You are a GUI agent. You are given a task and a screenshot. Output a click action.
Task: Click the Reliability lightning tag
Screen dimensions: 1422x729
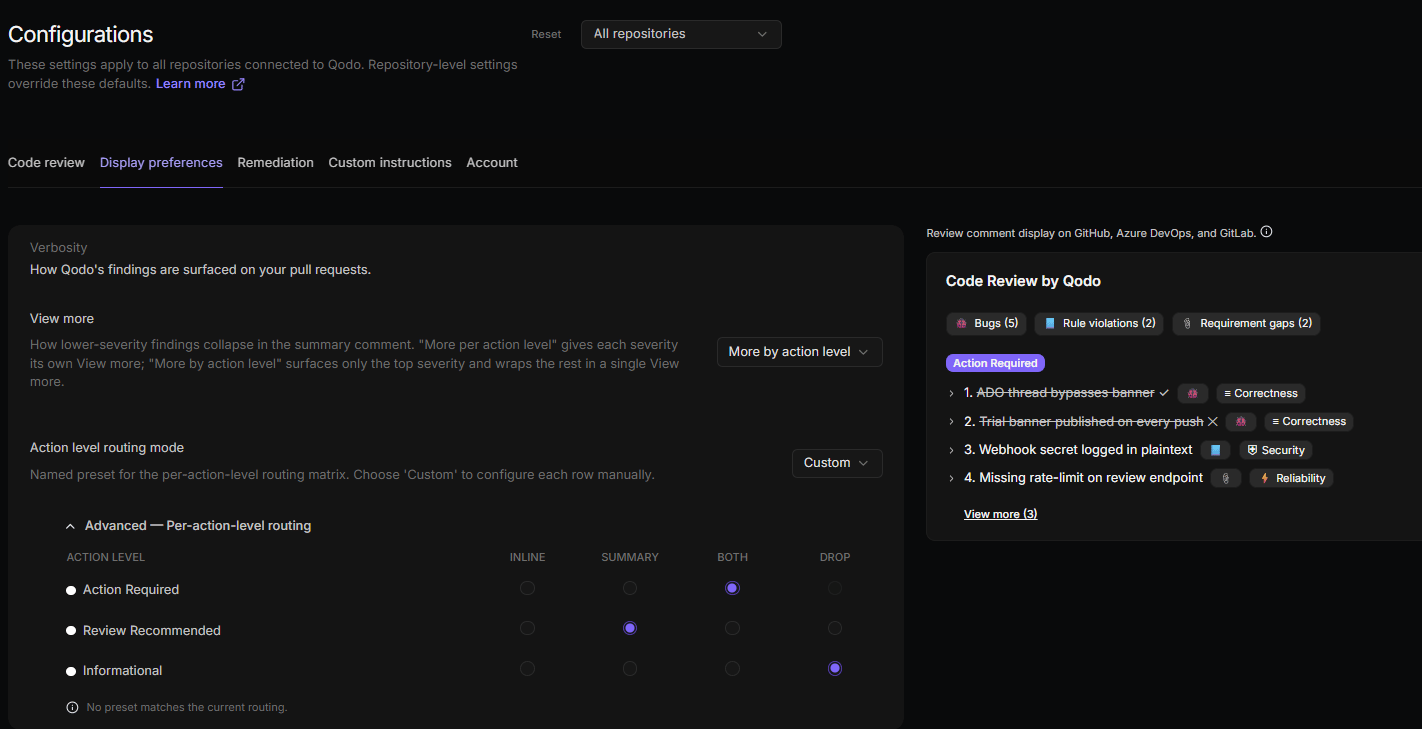[1291, 478]
